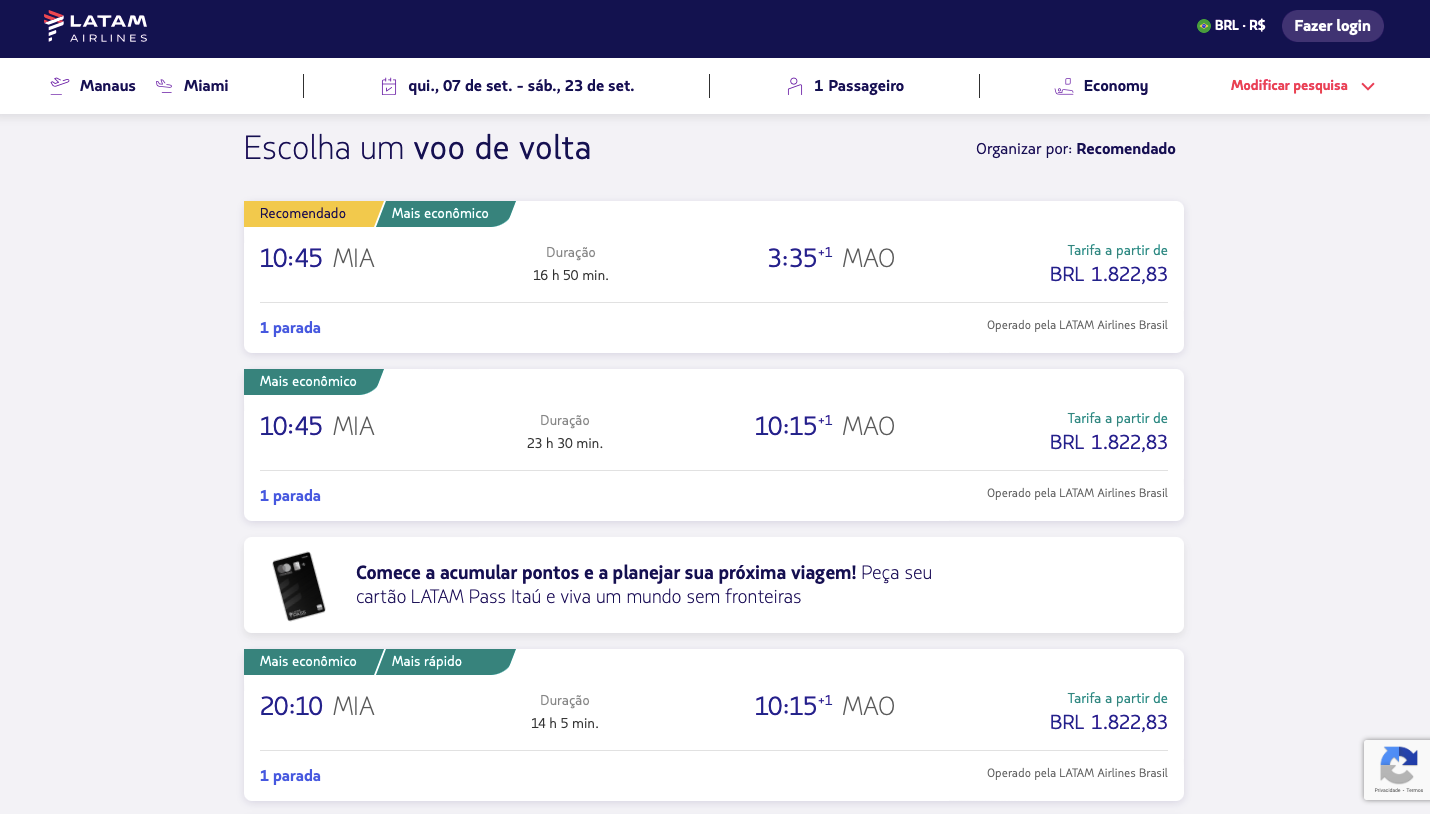The width and height of the screenshot is (1430, 814).
Task: Click the calendar icon beside travel dates
Action: click(390, 86)
